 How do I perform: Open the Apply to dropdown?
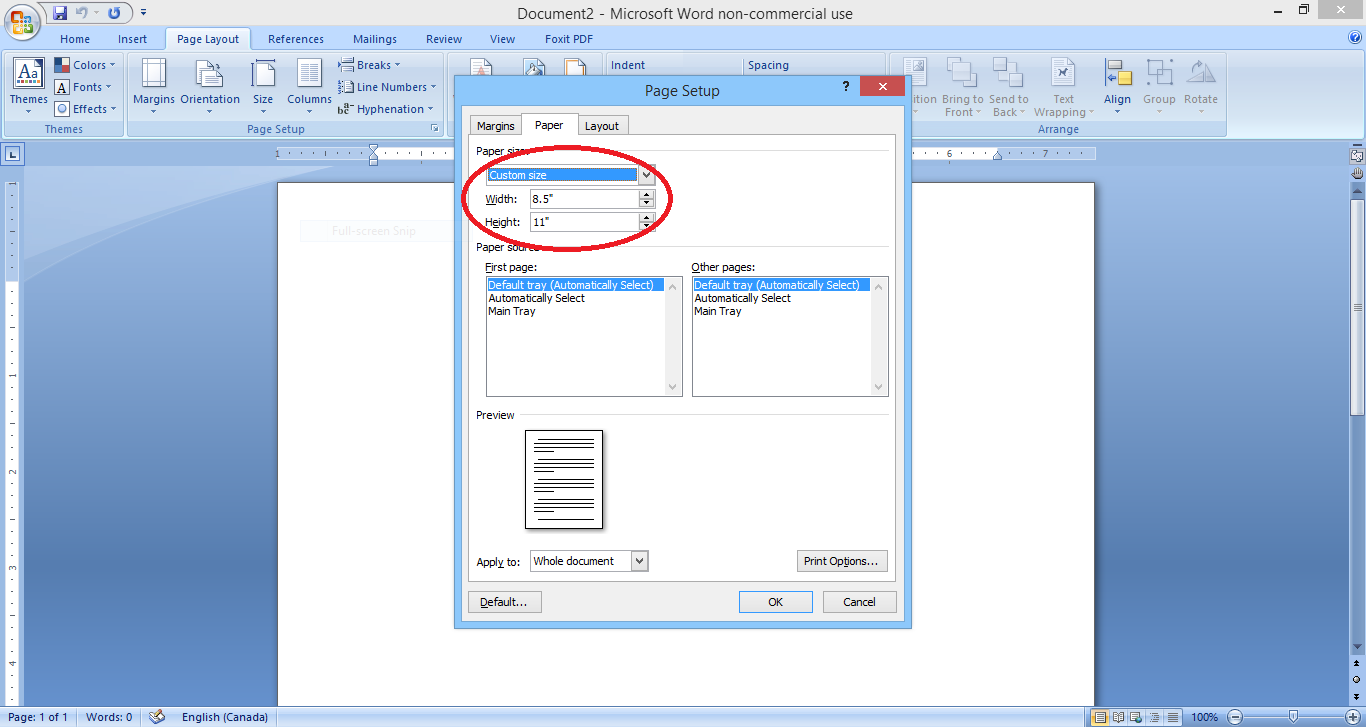(640, 561)
